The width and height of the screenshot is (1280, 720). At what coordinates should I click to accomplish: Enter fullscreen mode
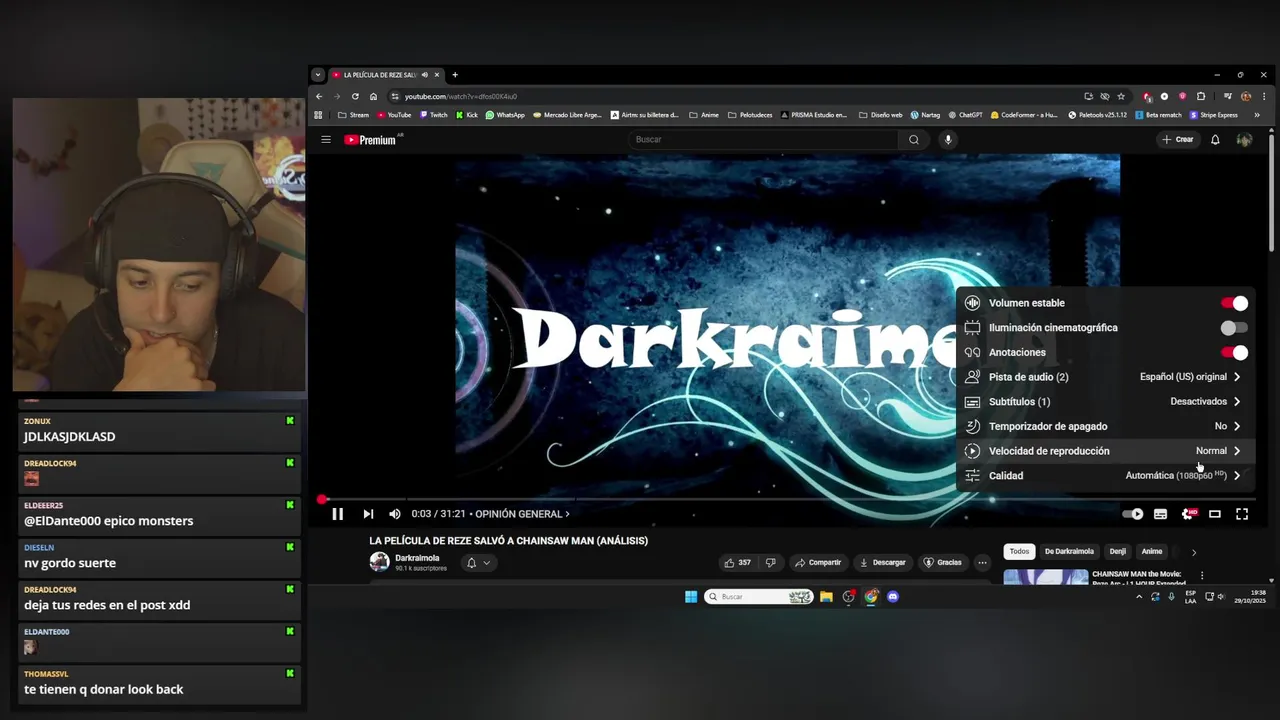(1242, 514)
